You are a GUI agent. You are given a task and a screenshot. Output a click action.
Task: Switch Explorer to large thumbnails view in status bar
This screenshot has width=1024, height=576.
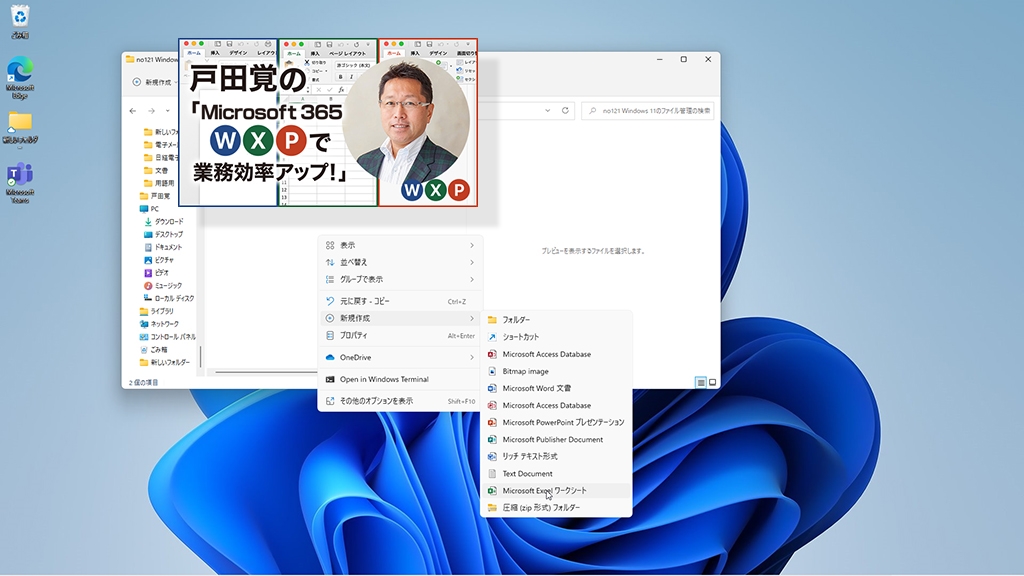712,383
